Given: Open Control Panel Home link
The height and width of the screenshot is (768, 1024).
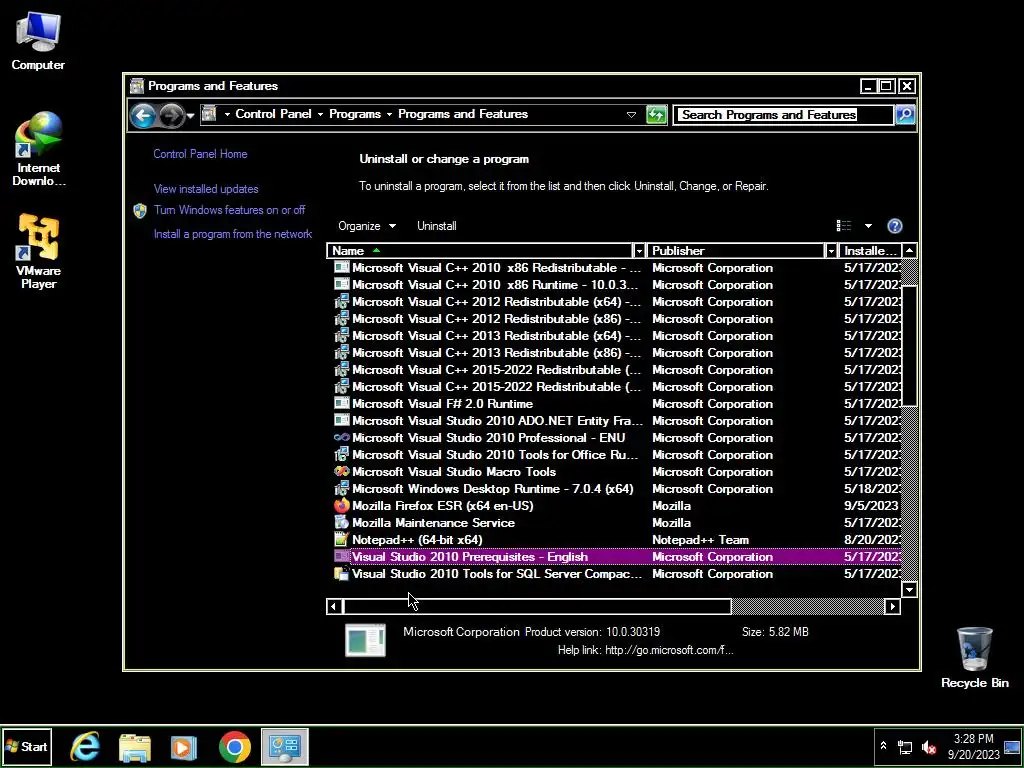Looking at the screenshot, I should (x=200, y=154).
